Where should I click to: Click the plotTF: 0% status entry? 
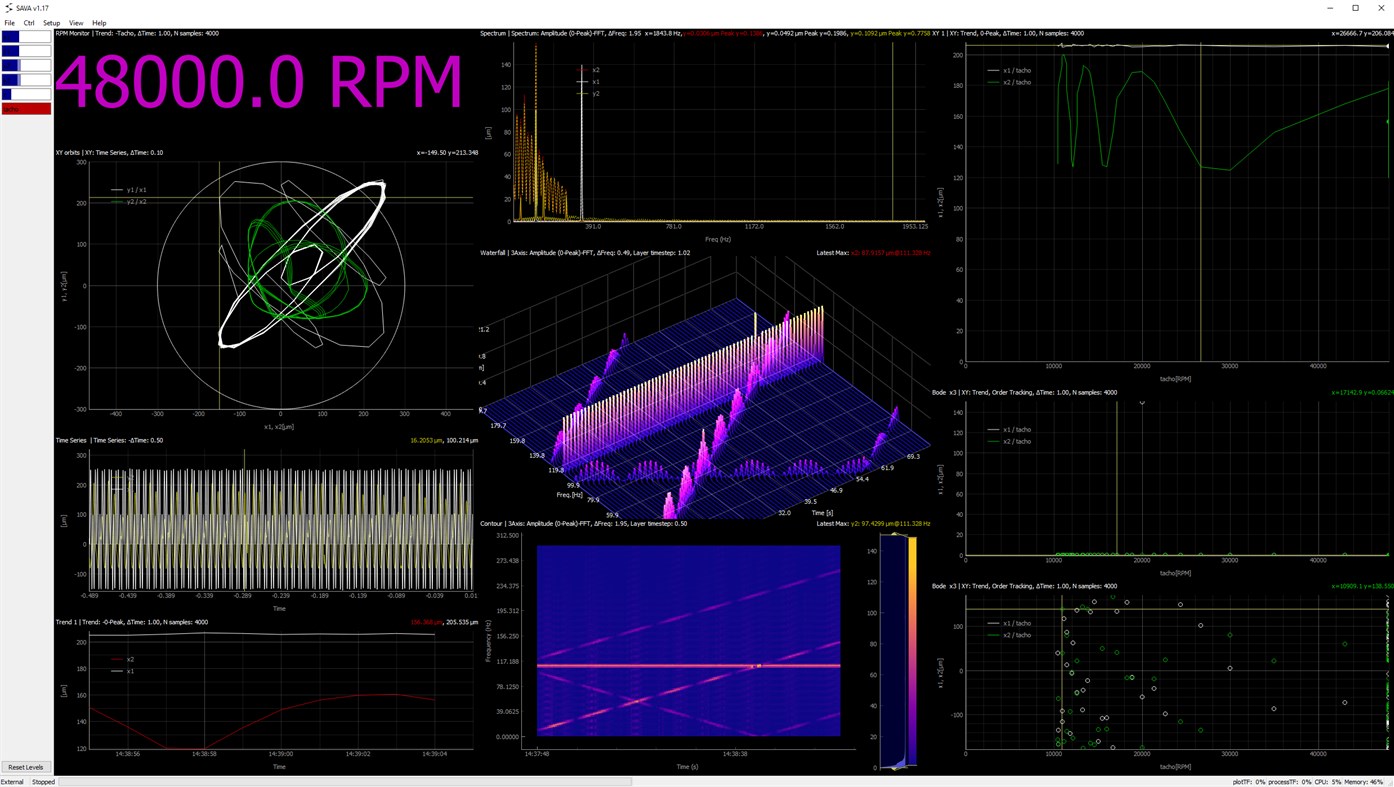coord(1249,782)
